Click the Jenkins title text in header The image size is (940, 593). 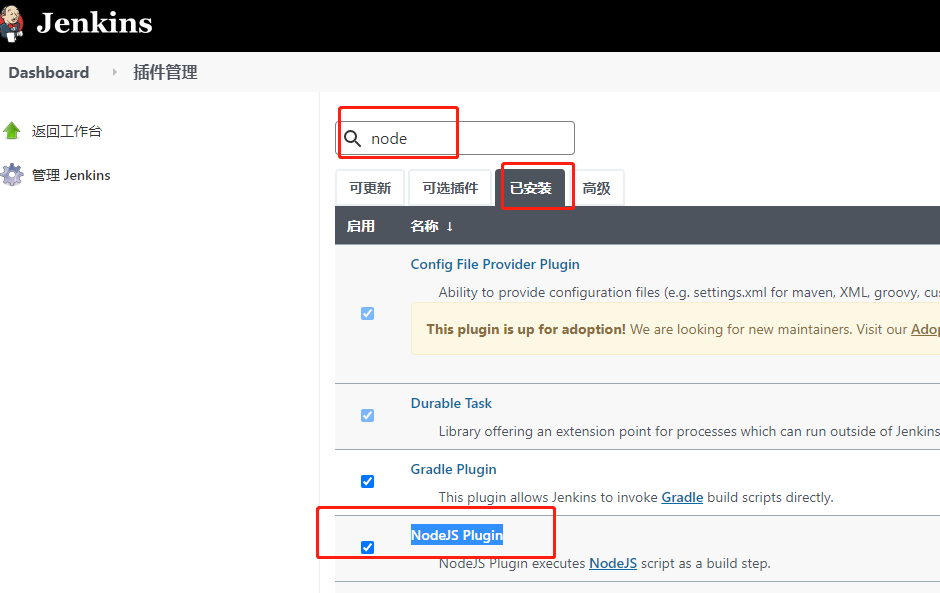click(x=94, y=23)
